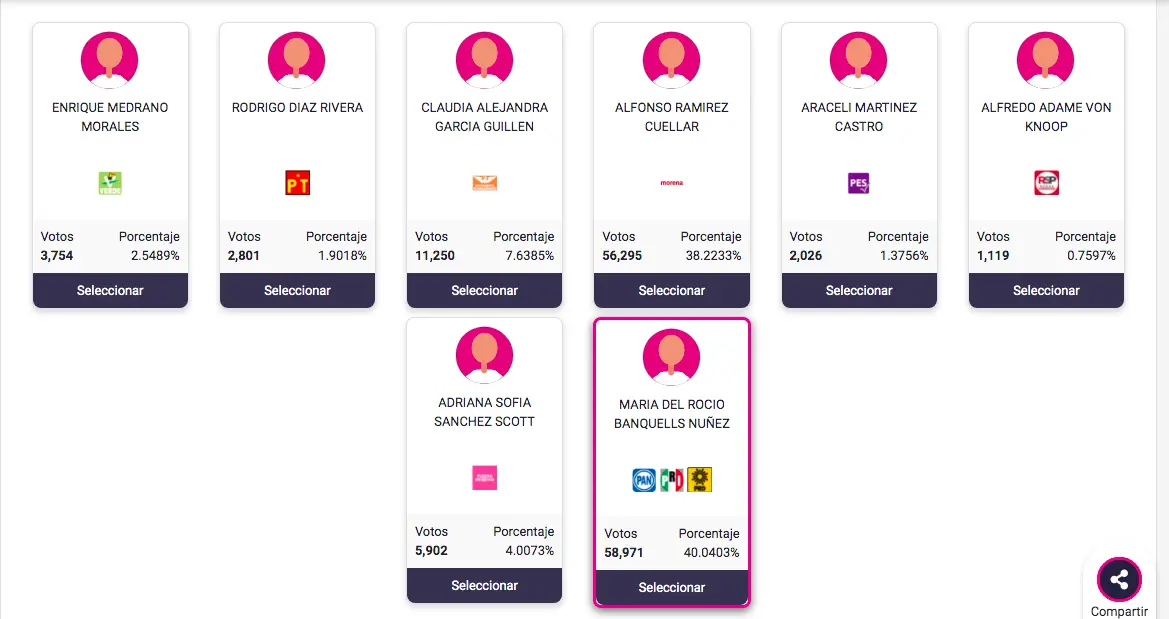
Task: Select candidate Rodrigo Diaz Rivera
Action: pos(297,291)
